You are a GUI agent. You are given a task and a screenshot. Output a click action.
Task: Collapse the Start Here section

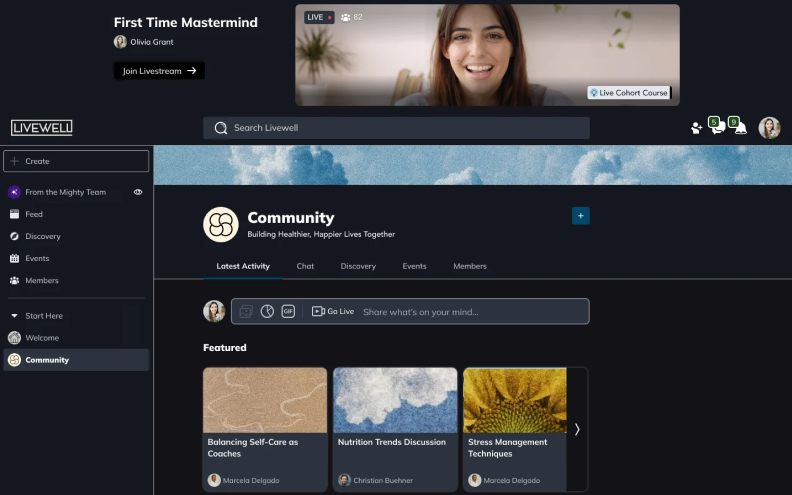[14, 316]
